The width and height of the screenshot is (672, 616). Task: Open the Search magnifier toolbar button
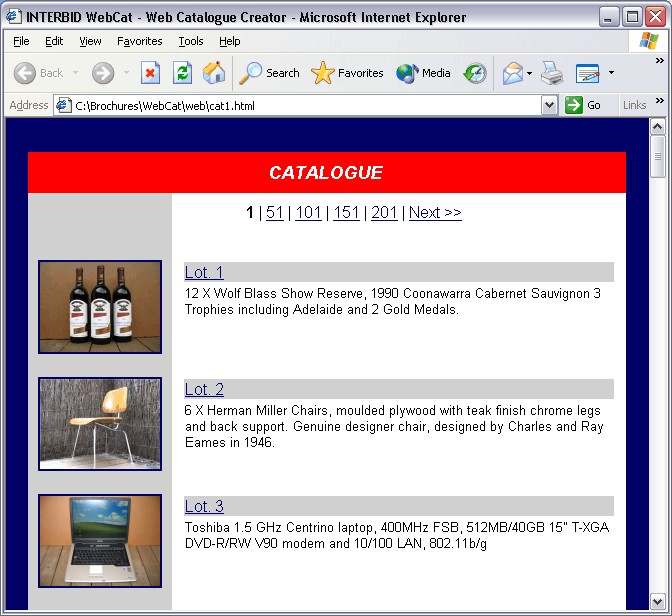click(x=269, y=73)
